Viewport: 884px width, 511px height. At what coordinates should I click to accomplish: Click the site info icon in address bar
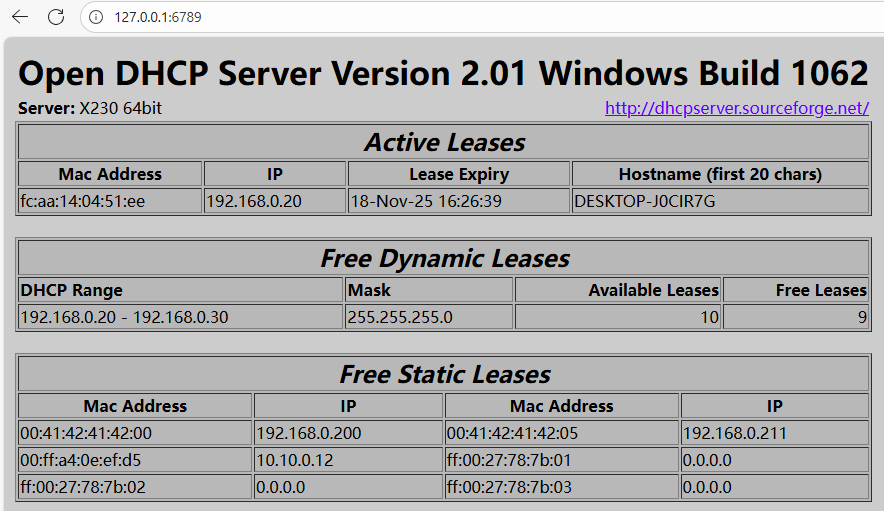(x=96, y=17)
